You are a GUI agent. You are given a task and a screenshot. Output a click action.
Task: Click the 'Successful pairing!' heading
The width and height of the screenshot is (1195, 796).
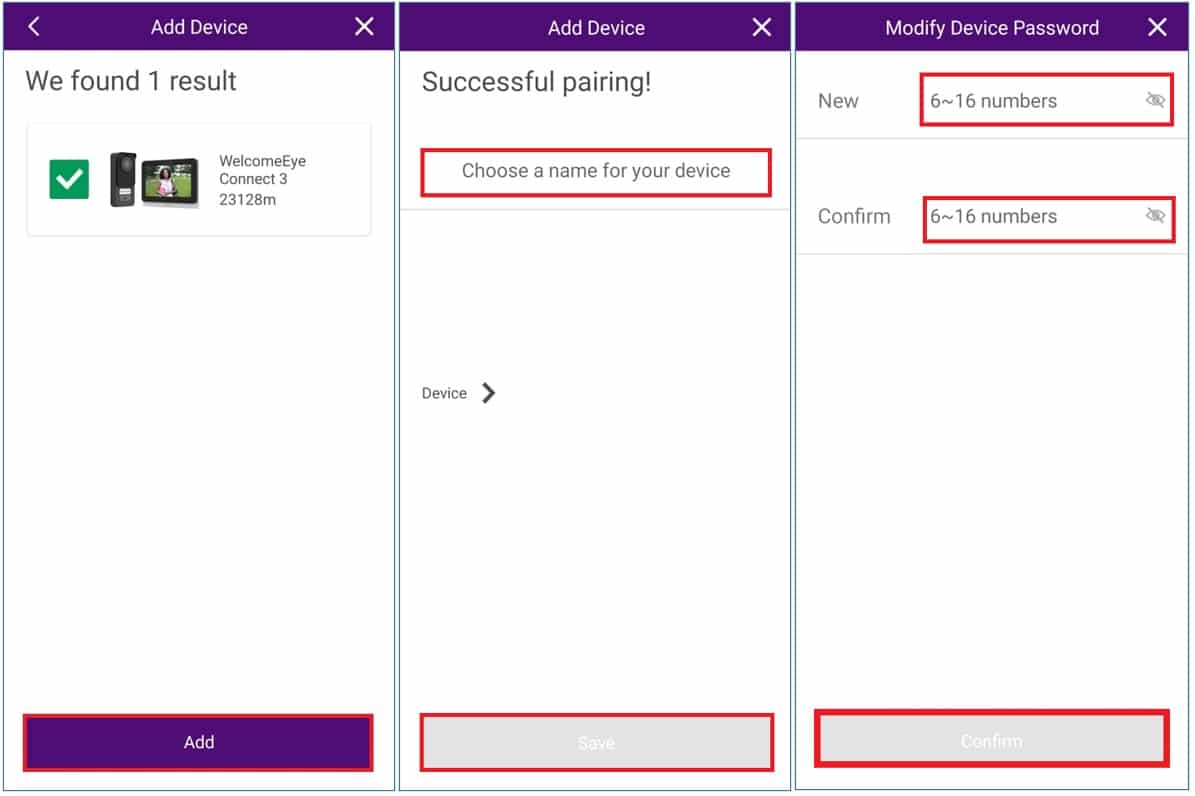(x=537, y=82)
